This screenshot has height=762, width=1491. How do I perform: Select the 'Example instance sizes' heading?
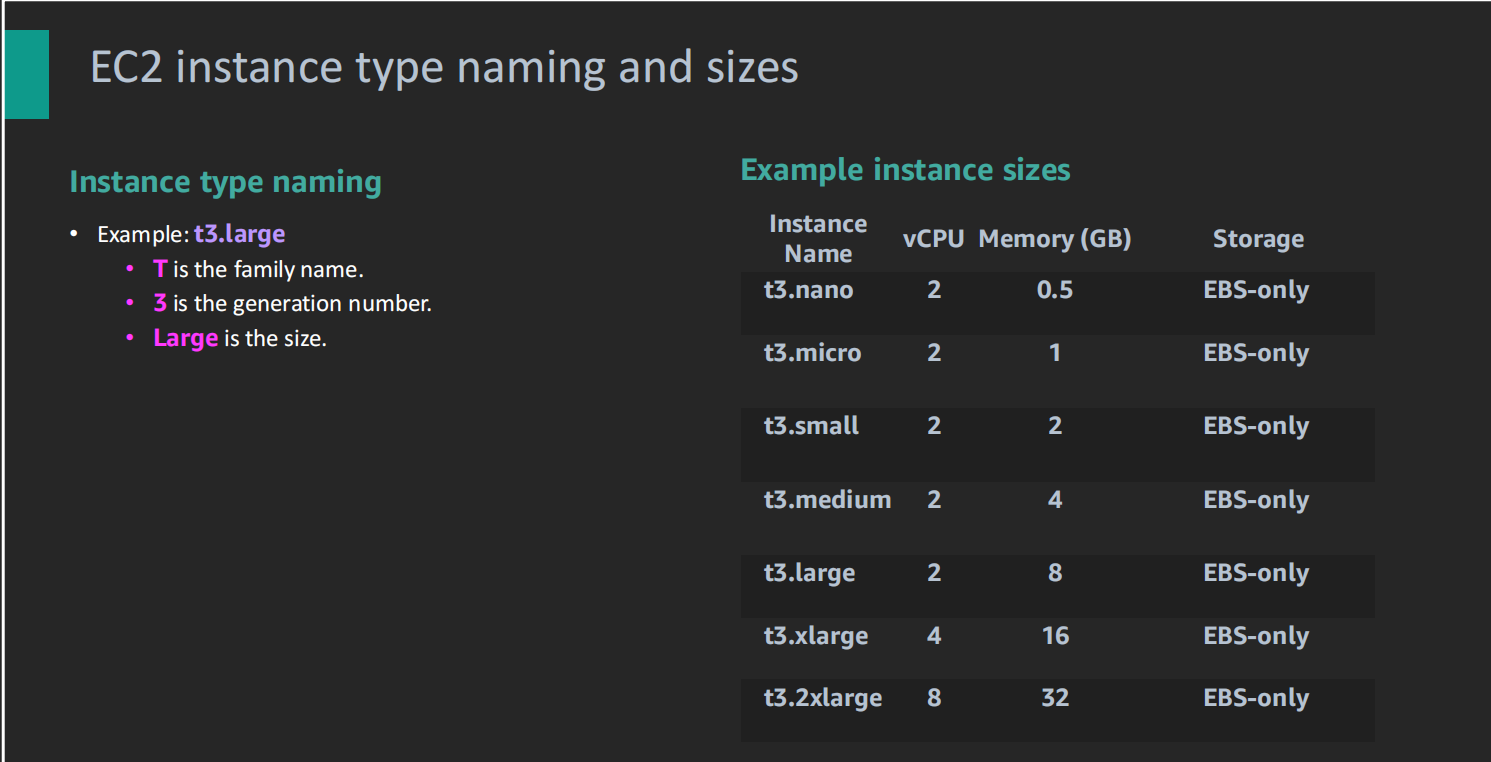[x=905, y=170]
